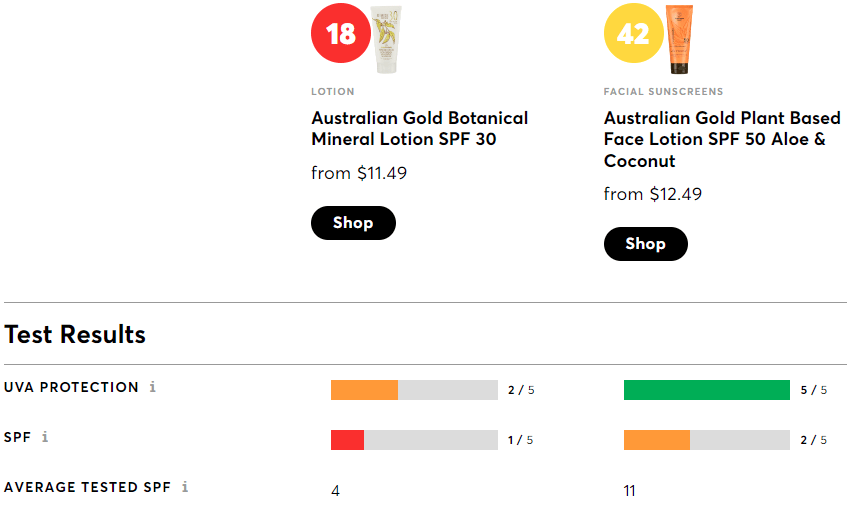Select the Botanical Mineral Lotion tube image

coord(387,40)
